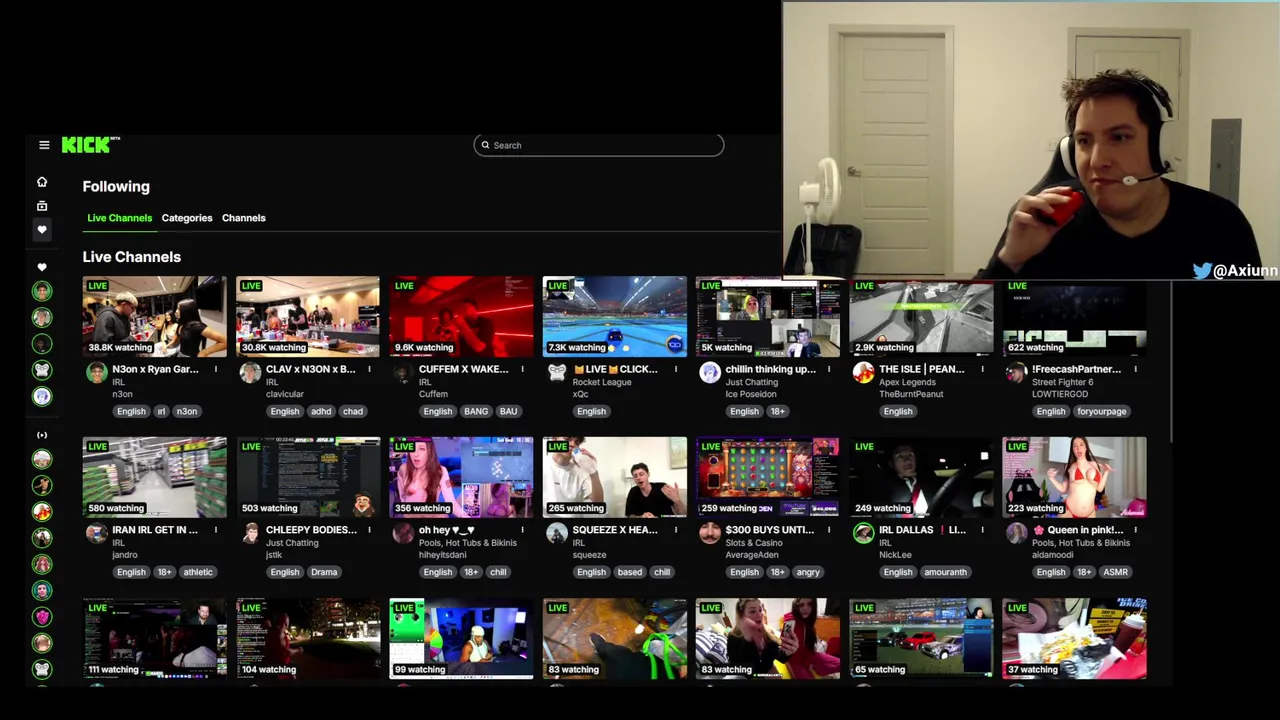Open options menu for CUFFEM X WAKE stream
Viewport: 1280px width, 720px height.
click(522, 369)
